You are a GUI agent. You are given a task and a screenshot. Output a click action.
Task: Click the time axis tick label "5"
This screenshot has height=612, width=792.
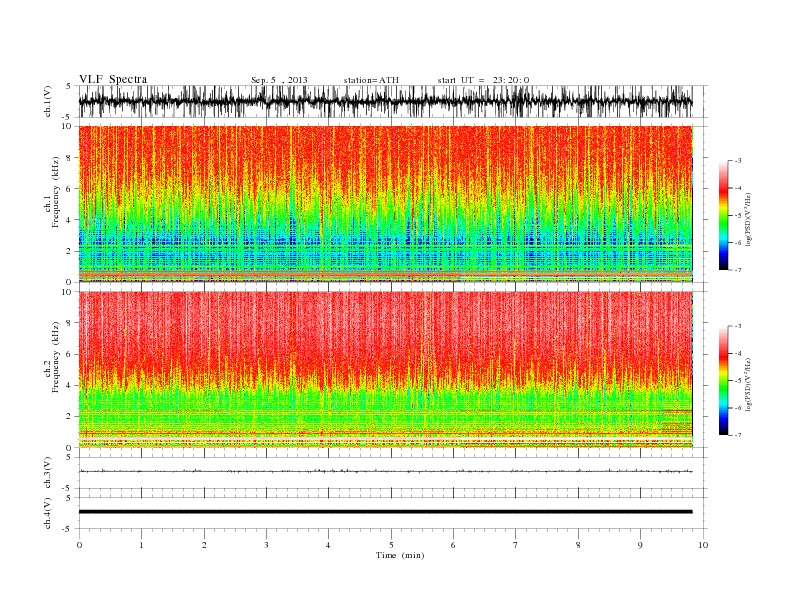[x=391, y=545]
